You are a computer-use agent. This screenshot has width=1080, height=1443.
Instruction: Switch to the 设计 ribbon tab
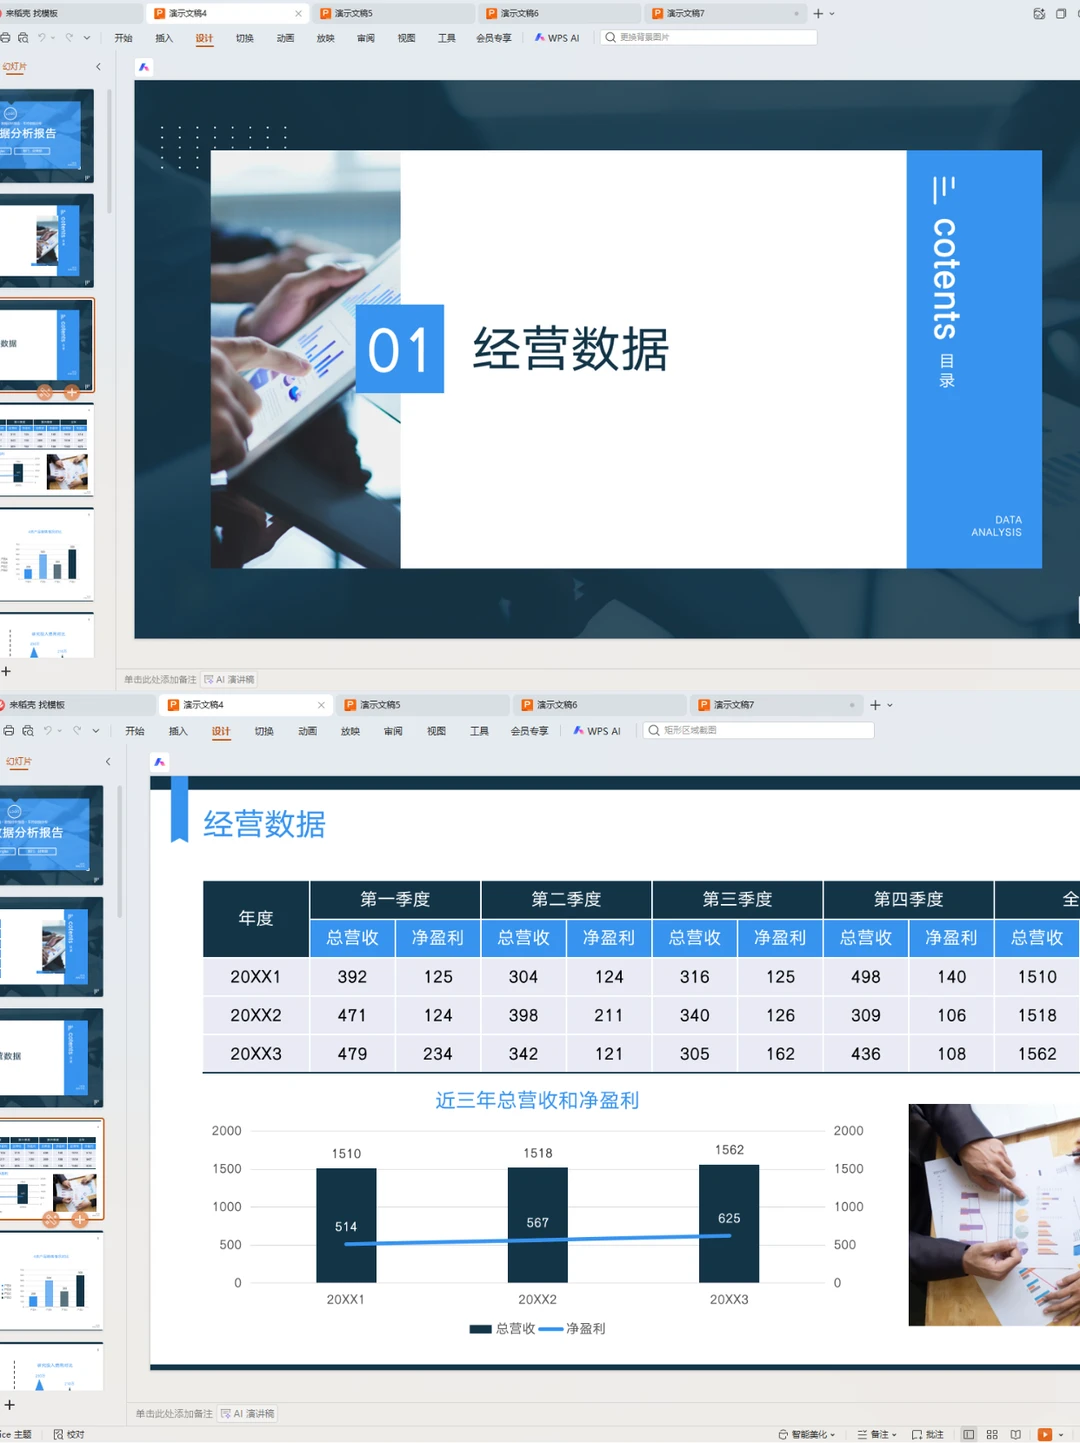click(x=205, y=37)
